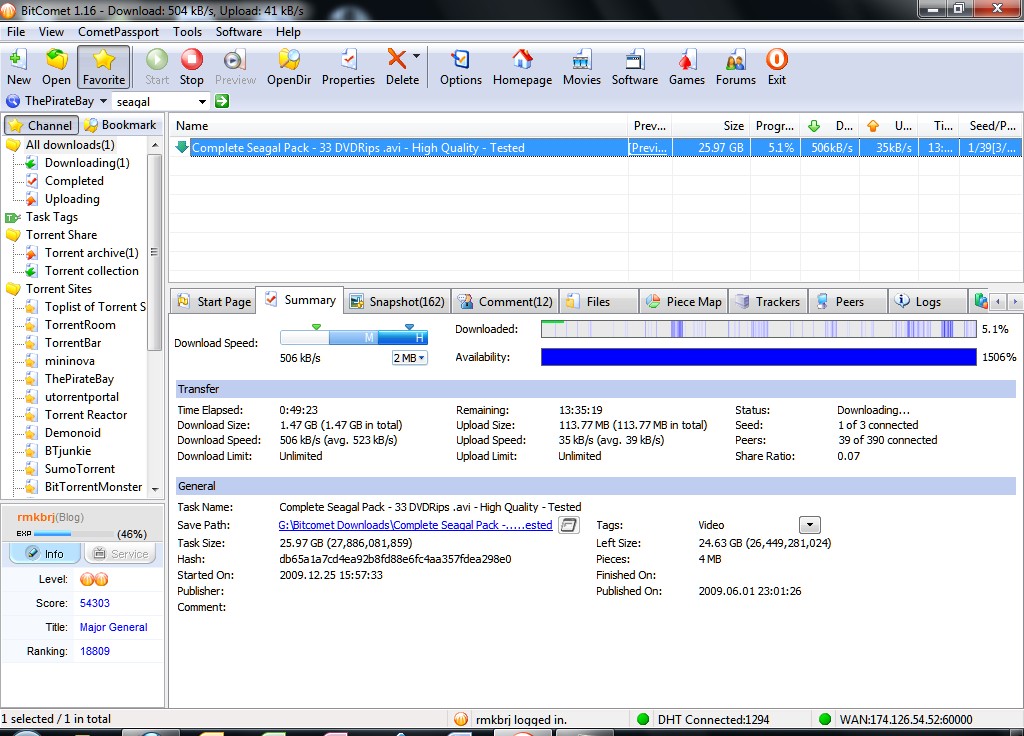Screen dimensions: 1024x736
Task: Stop the task with red Stop icon
Action: [191, 67]
